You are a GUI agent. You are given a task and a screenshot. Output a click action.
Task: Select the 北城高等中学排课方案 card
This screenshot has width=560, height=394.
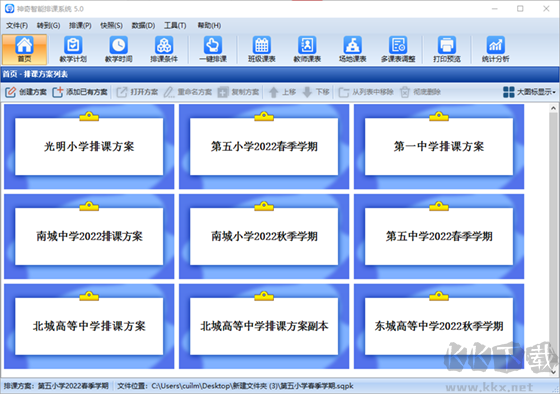point(89,326)
